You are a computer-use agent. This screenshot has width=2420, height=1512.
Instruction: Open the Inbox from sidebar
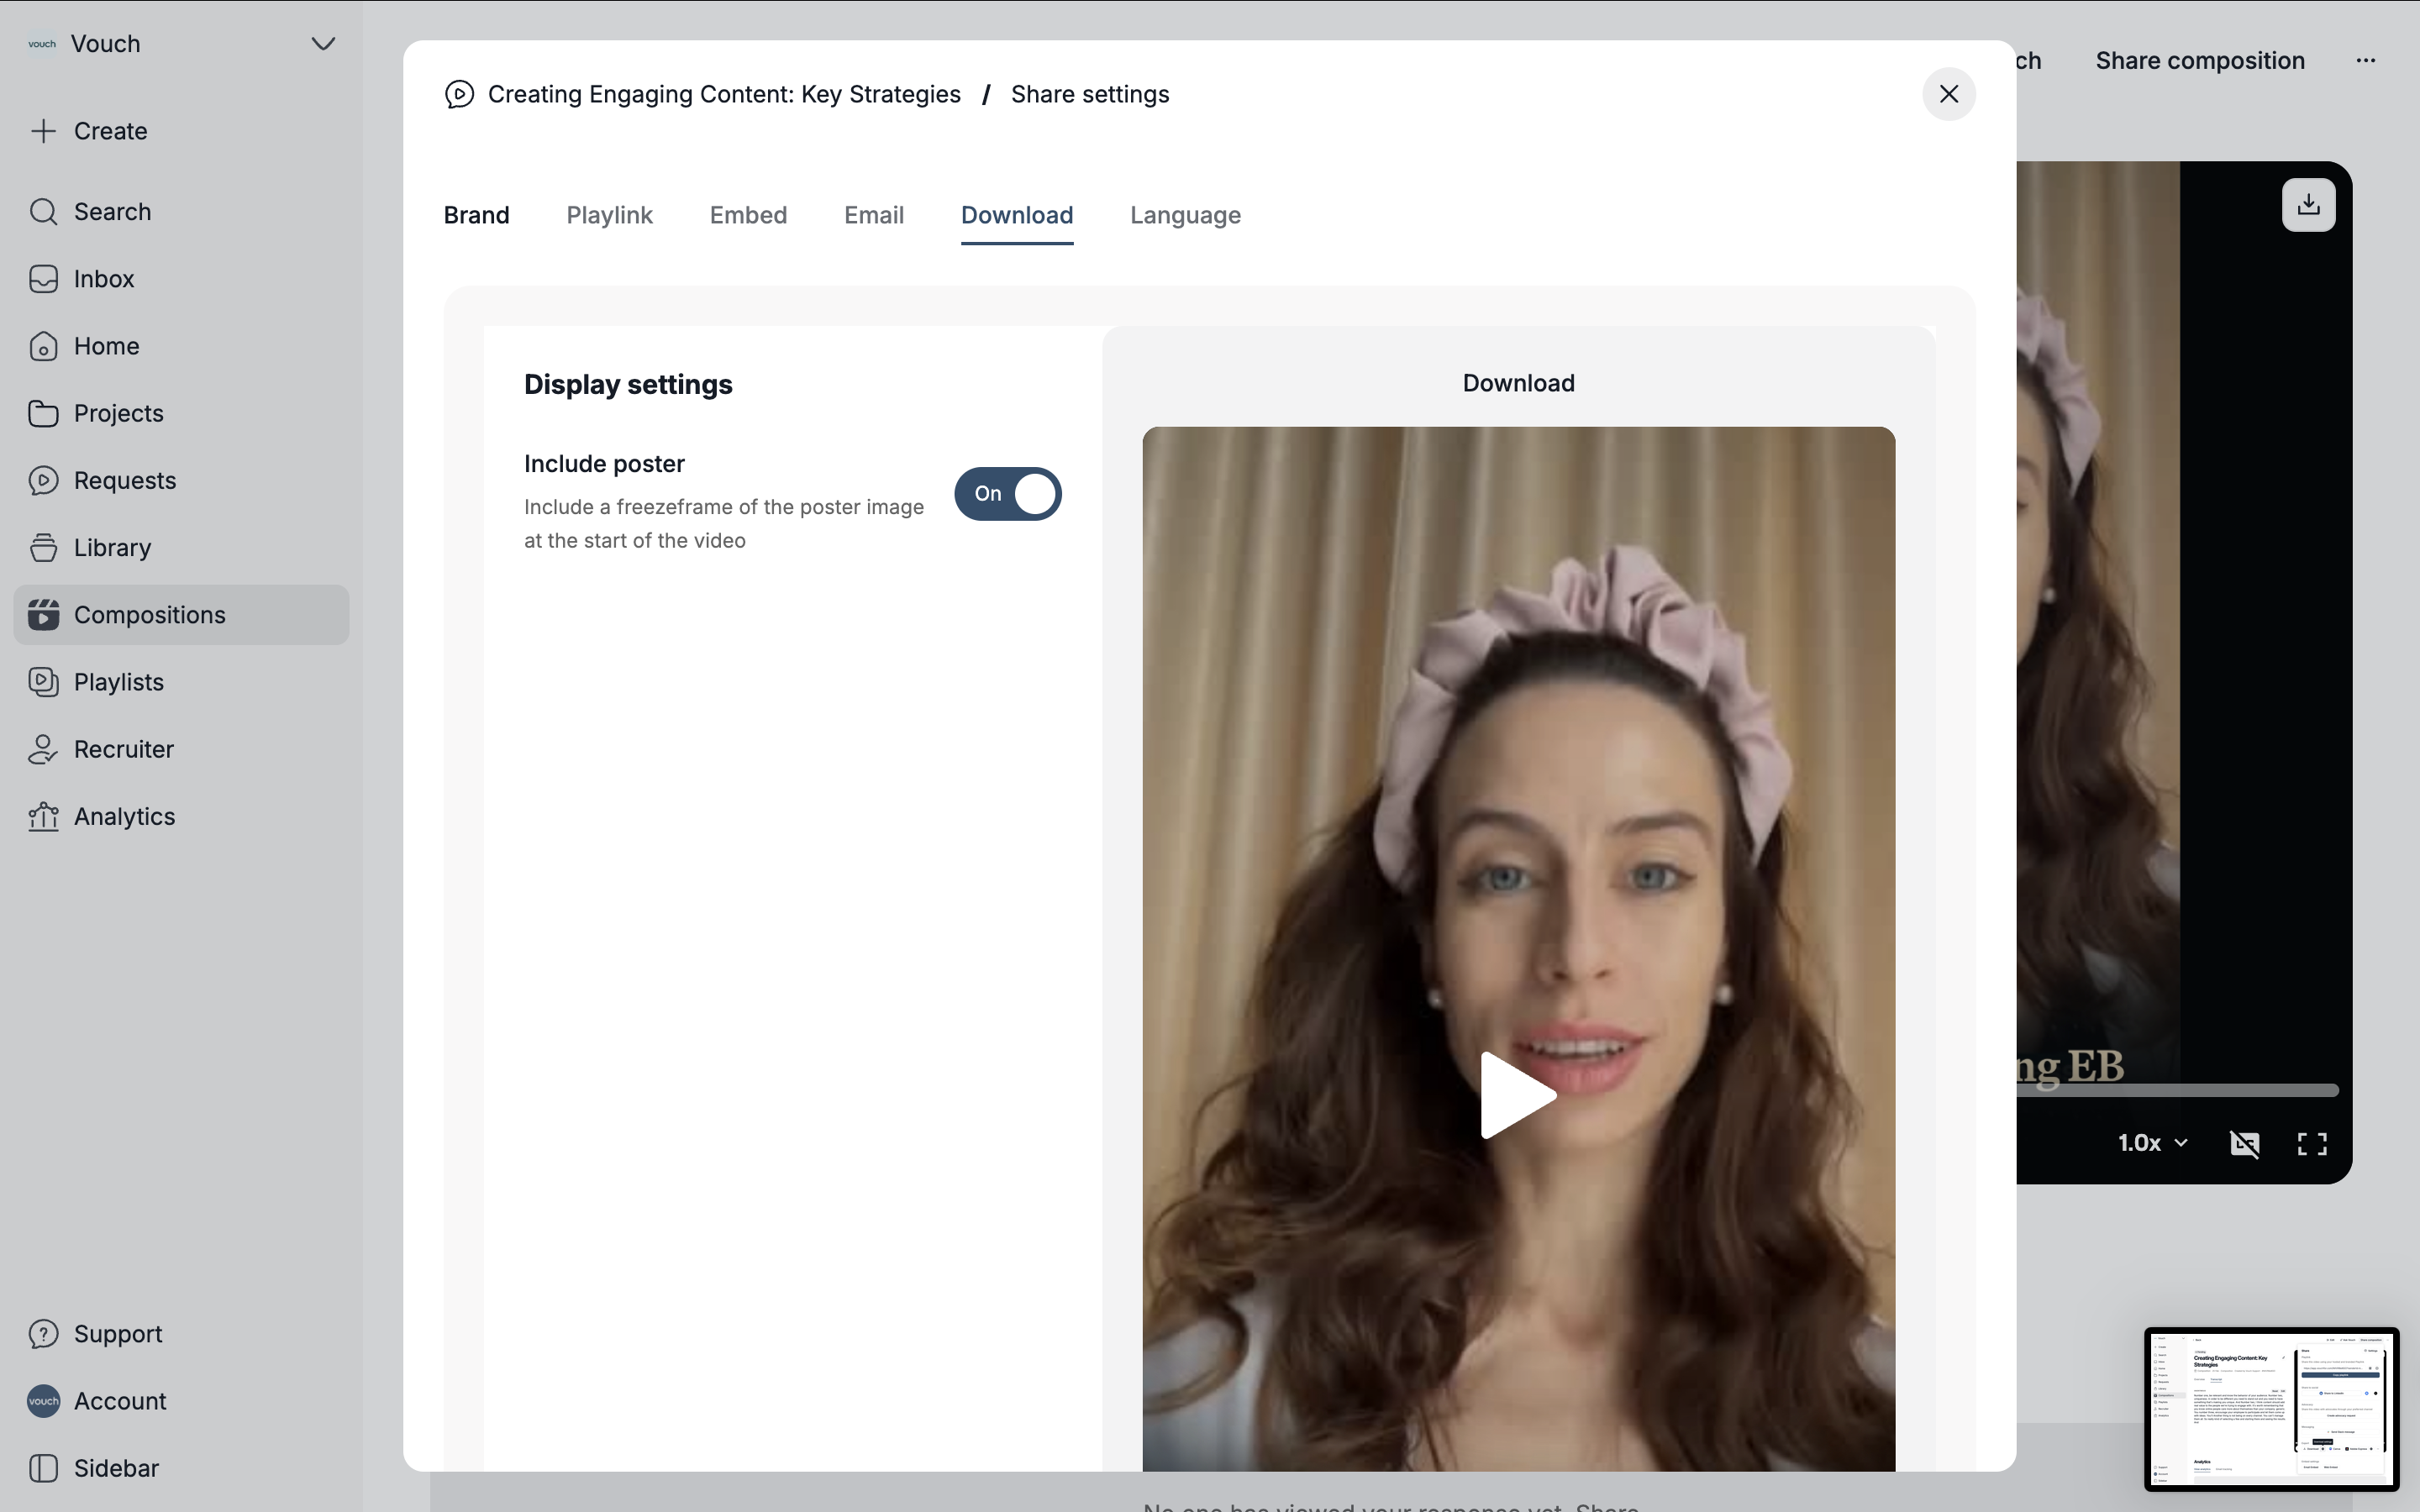coord(103,279)
